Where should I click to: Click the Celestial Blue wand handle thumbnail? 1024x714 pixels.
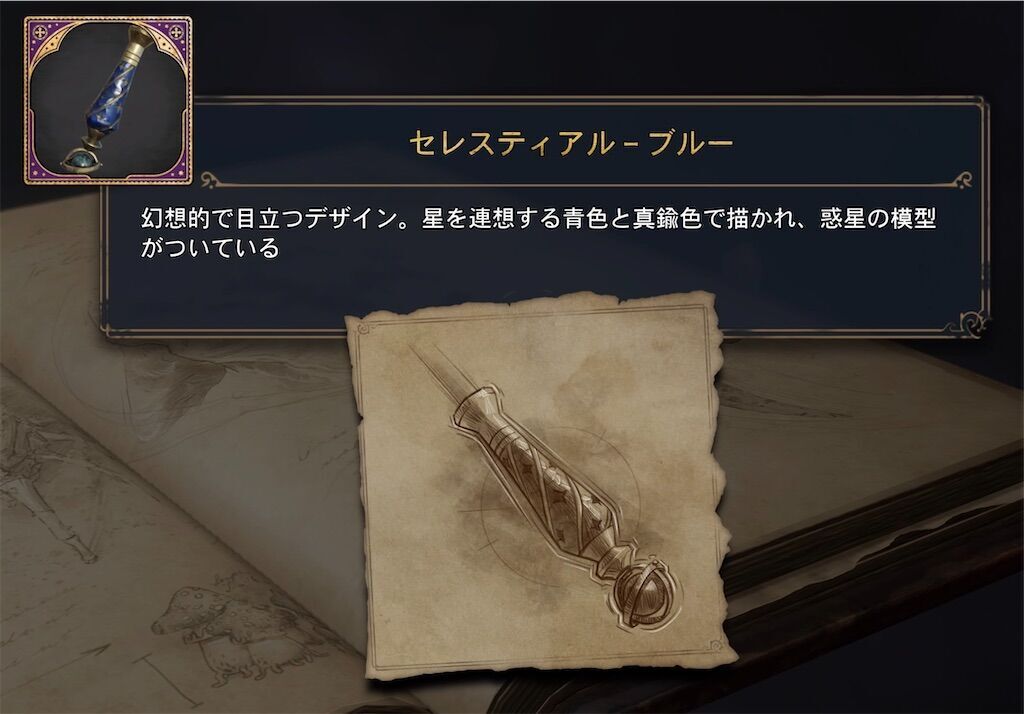point(108,101)
